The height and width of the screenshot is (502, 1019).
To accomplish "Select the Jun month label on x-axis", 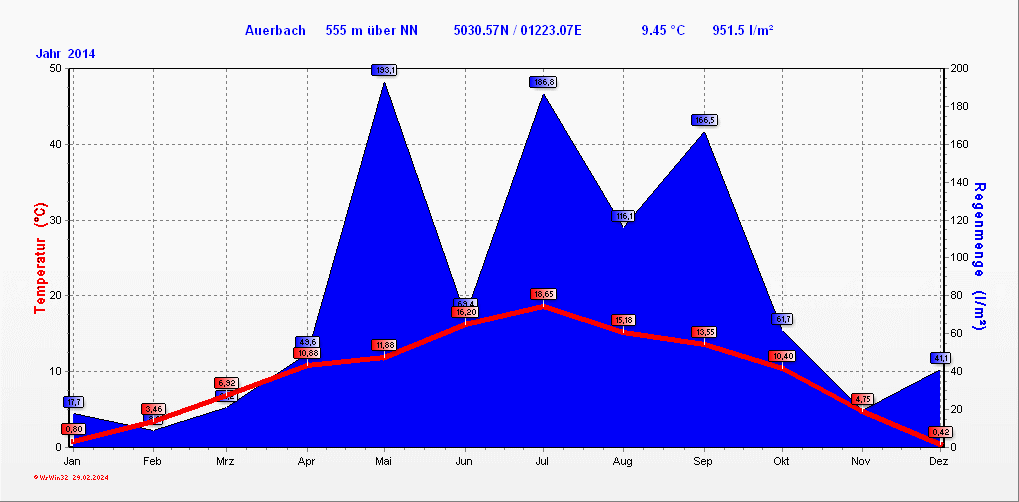I will [464, 461].
